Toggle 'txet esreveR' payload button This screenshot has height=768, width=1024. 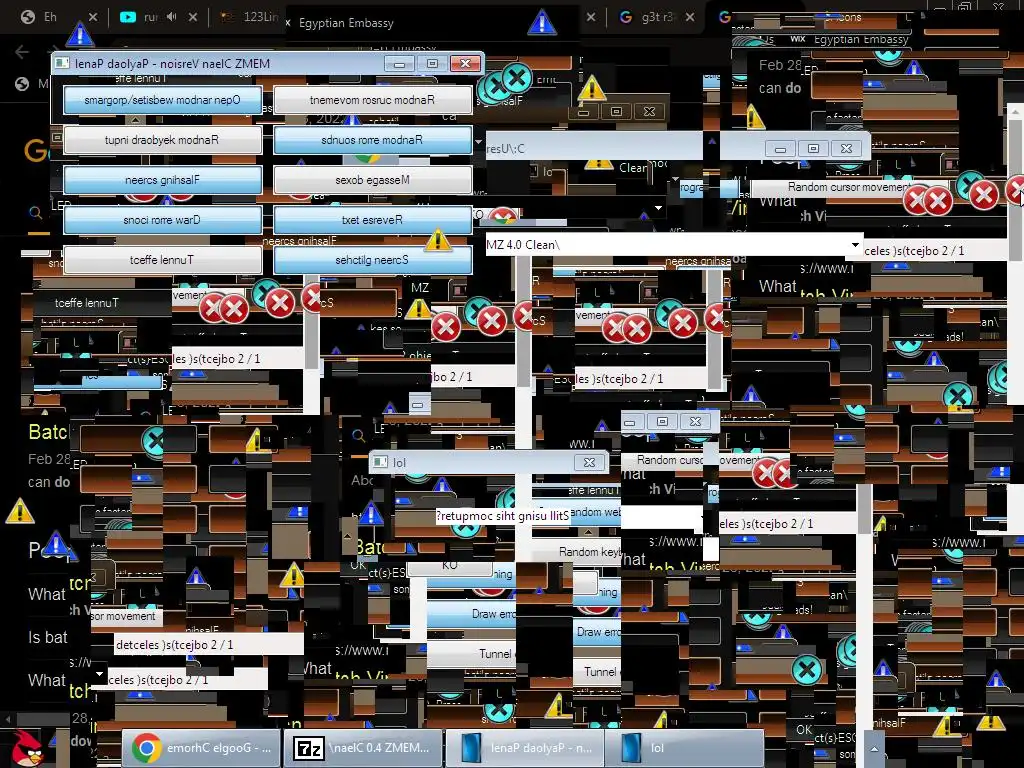click(x=372, y=220)
